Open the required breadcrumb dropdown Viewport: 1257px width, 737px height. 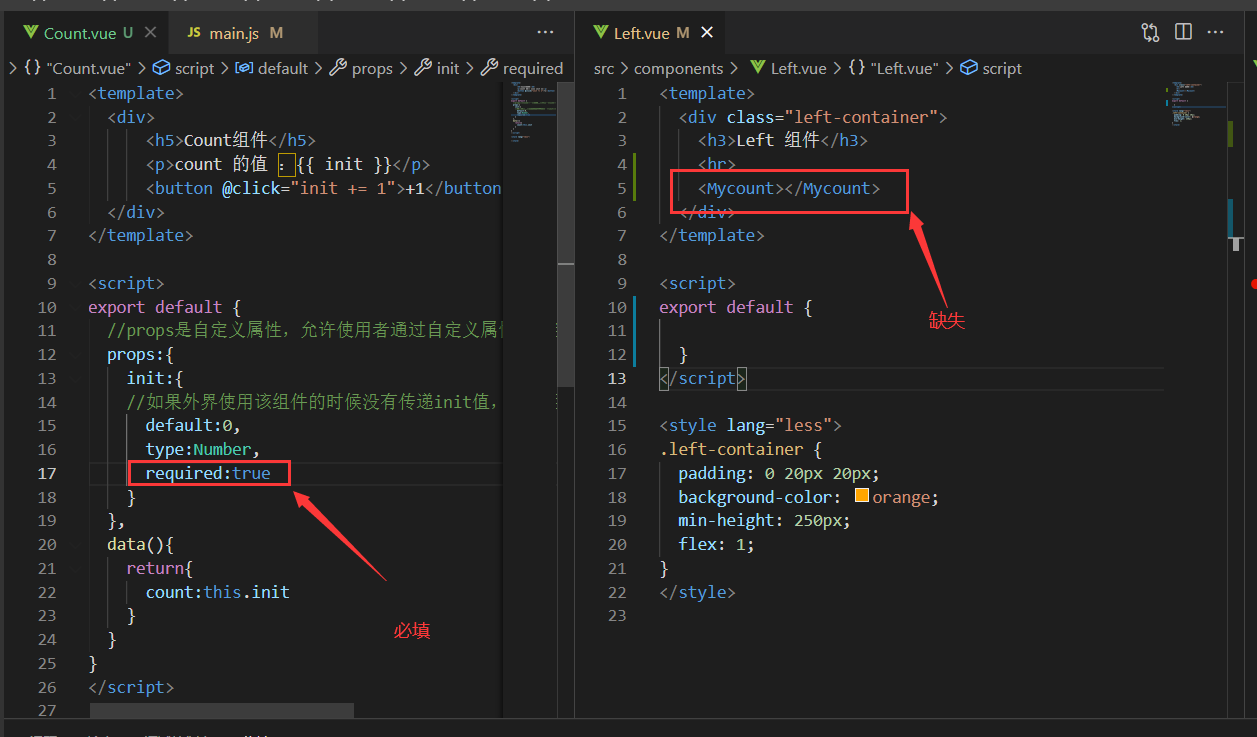[x=533, y=68]
